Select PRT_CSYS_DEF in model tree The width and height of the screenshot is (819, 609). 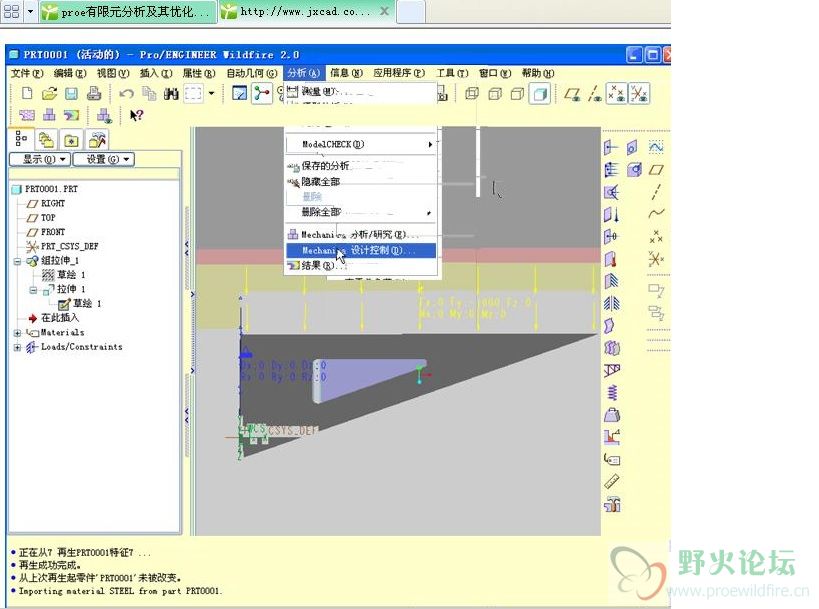click(69, 246)
